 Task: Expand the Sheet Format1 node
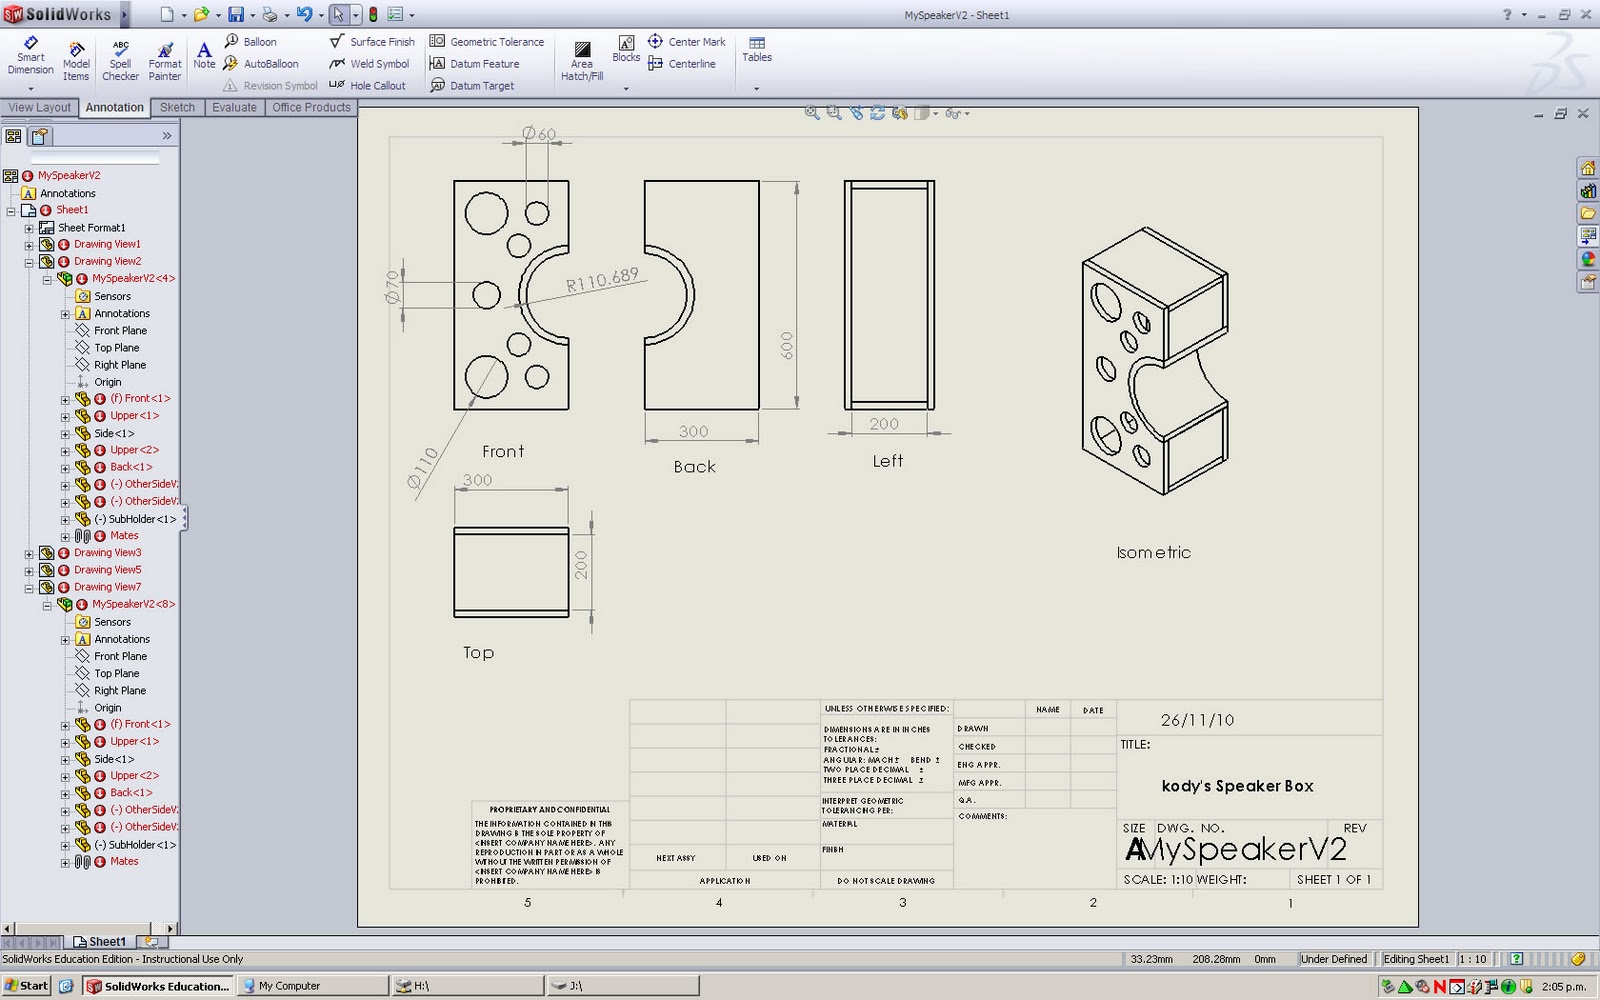[29, 228]
